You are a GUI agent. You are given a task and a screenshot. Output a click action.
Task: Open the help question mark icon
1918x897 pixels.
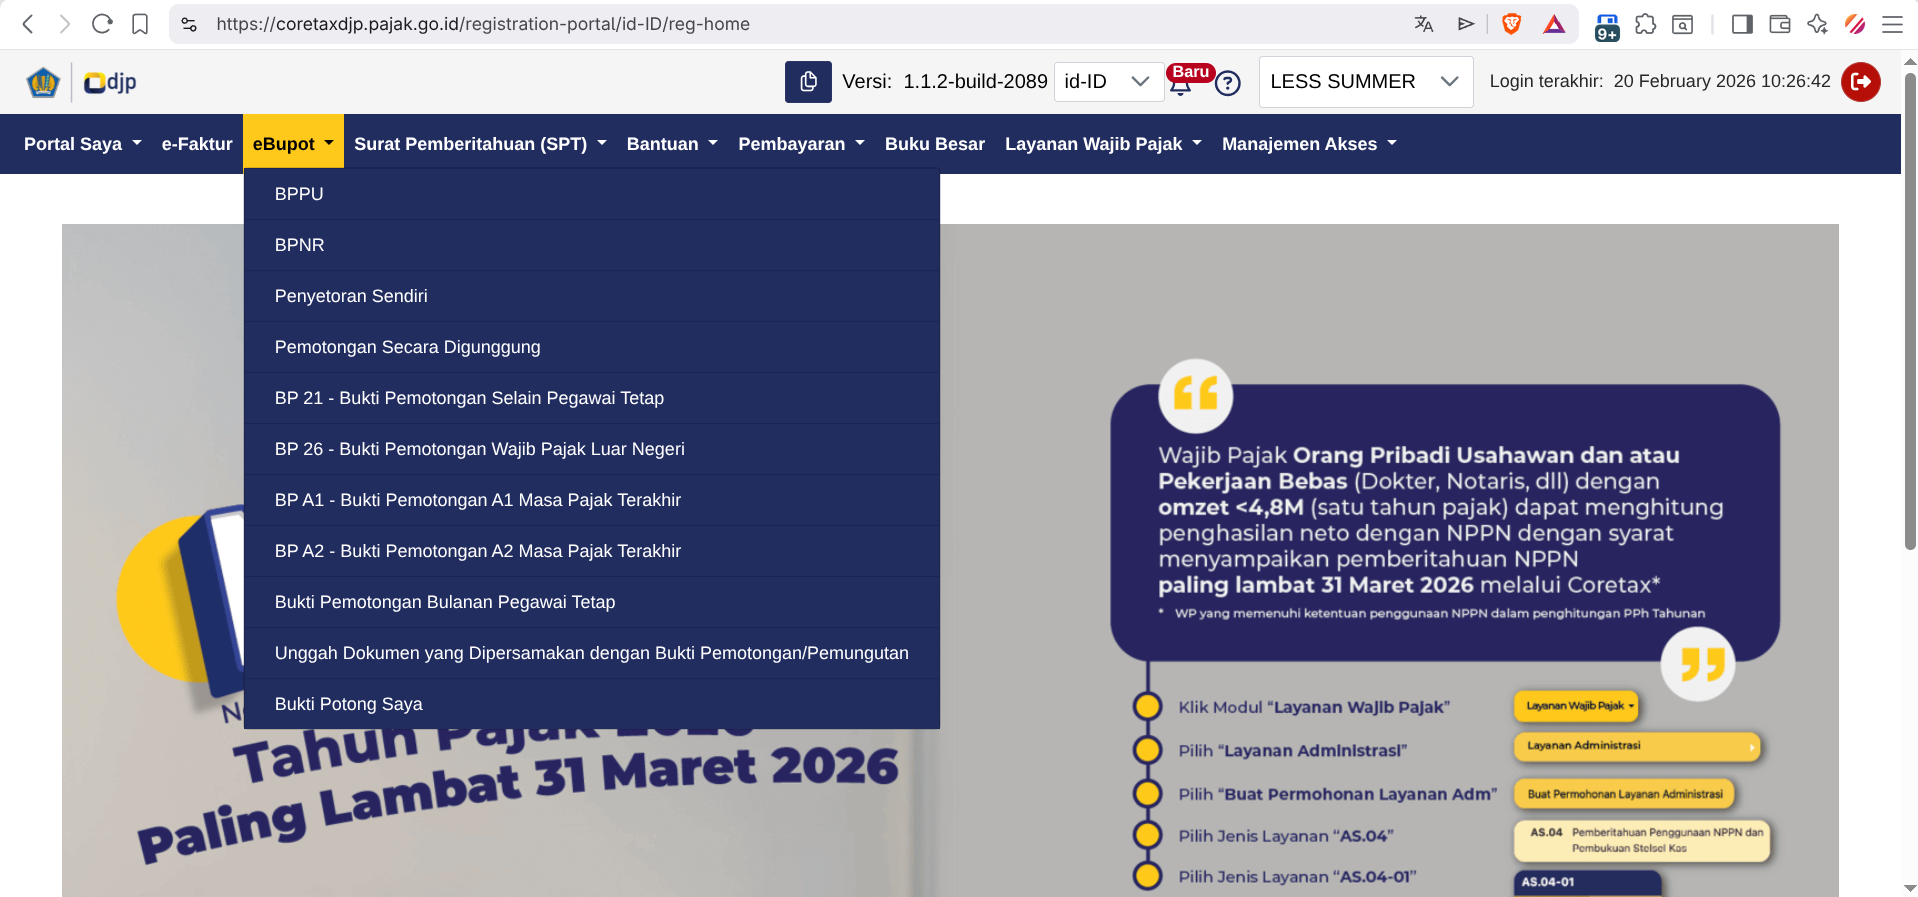1228,83
